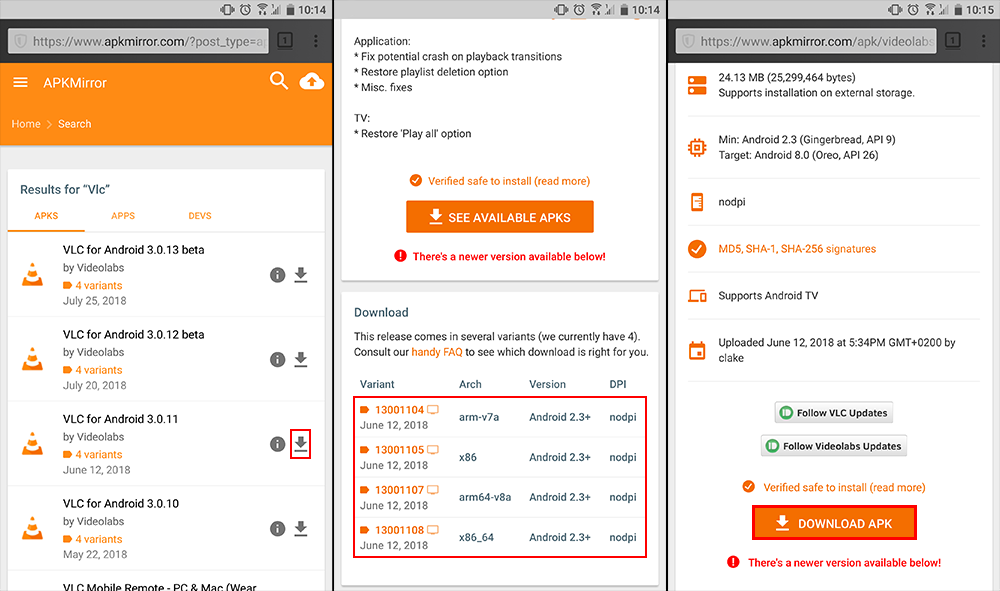The width and height of the screenshot is (1000, 591).
Task: Open browser overflow menu in right screen
Action: tap(983, 41)
